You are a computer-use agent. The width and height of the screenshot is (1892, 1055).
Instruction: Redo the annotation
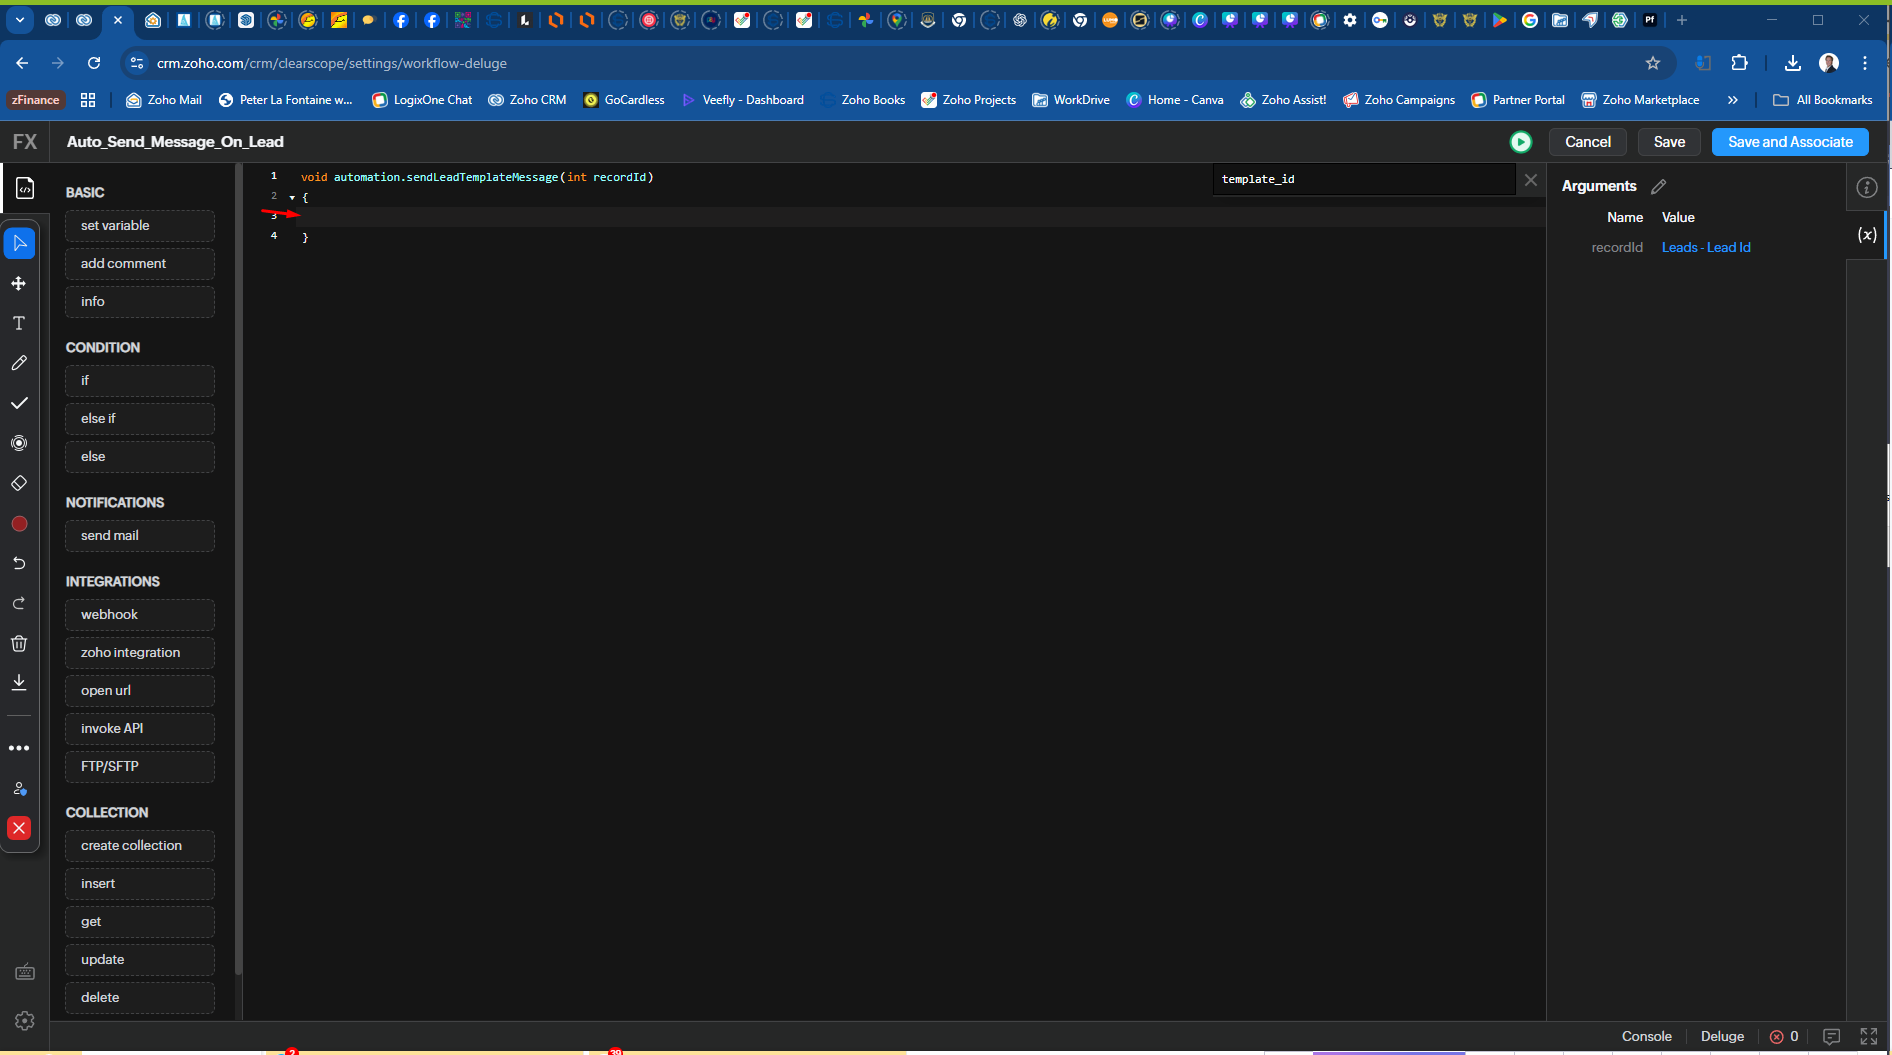[19, 603]
